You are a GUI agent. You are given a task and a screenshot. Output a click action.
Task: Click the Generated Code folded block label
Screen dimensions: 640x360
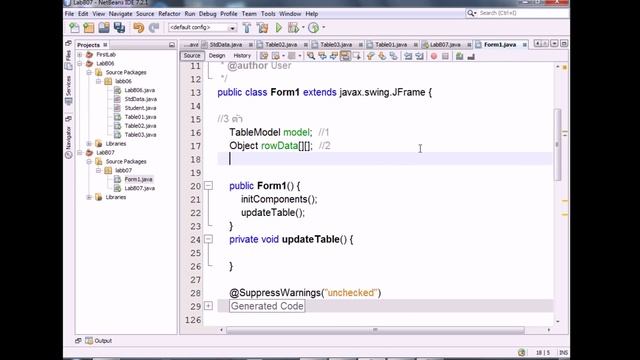(267, 306)
